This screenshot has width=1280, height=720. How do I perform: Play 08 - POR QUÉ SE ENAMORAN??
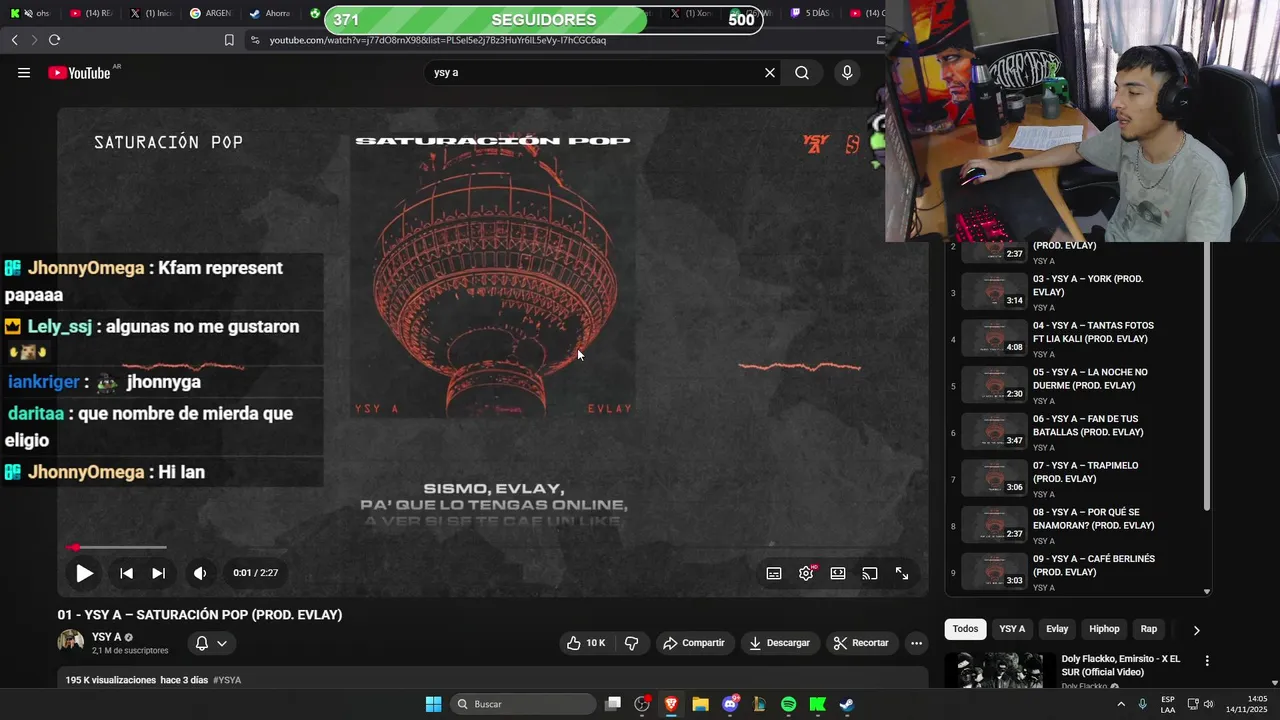click(1075, 526)
